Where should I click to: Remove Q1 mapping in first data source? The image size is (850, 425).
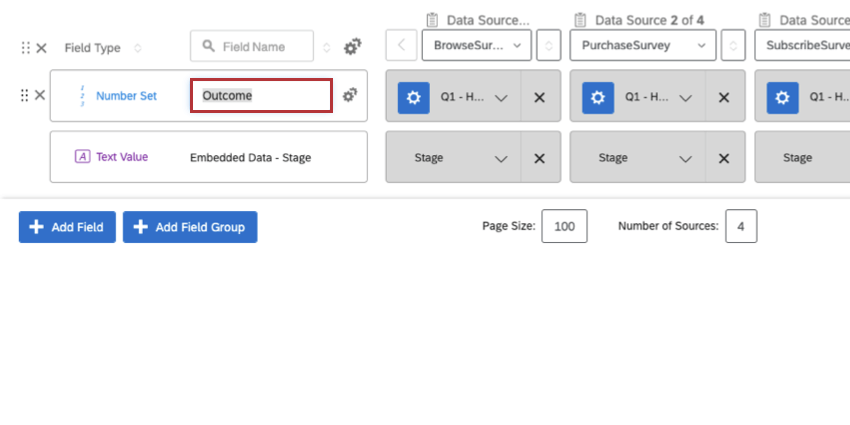tap(539, 97)
